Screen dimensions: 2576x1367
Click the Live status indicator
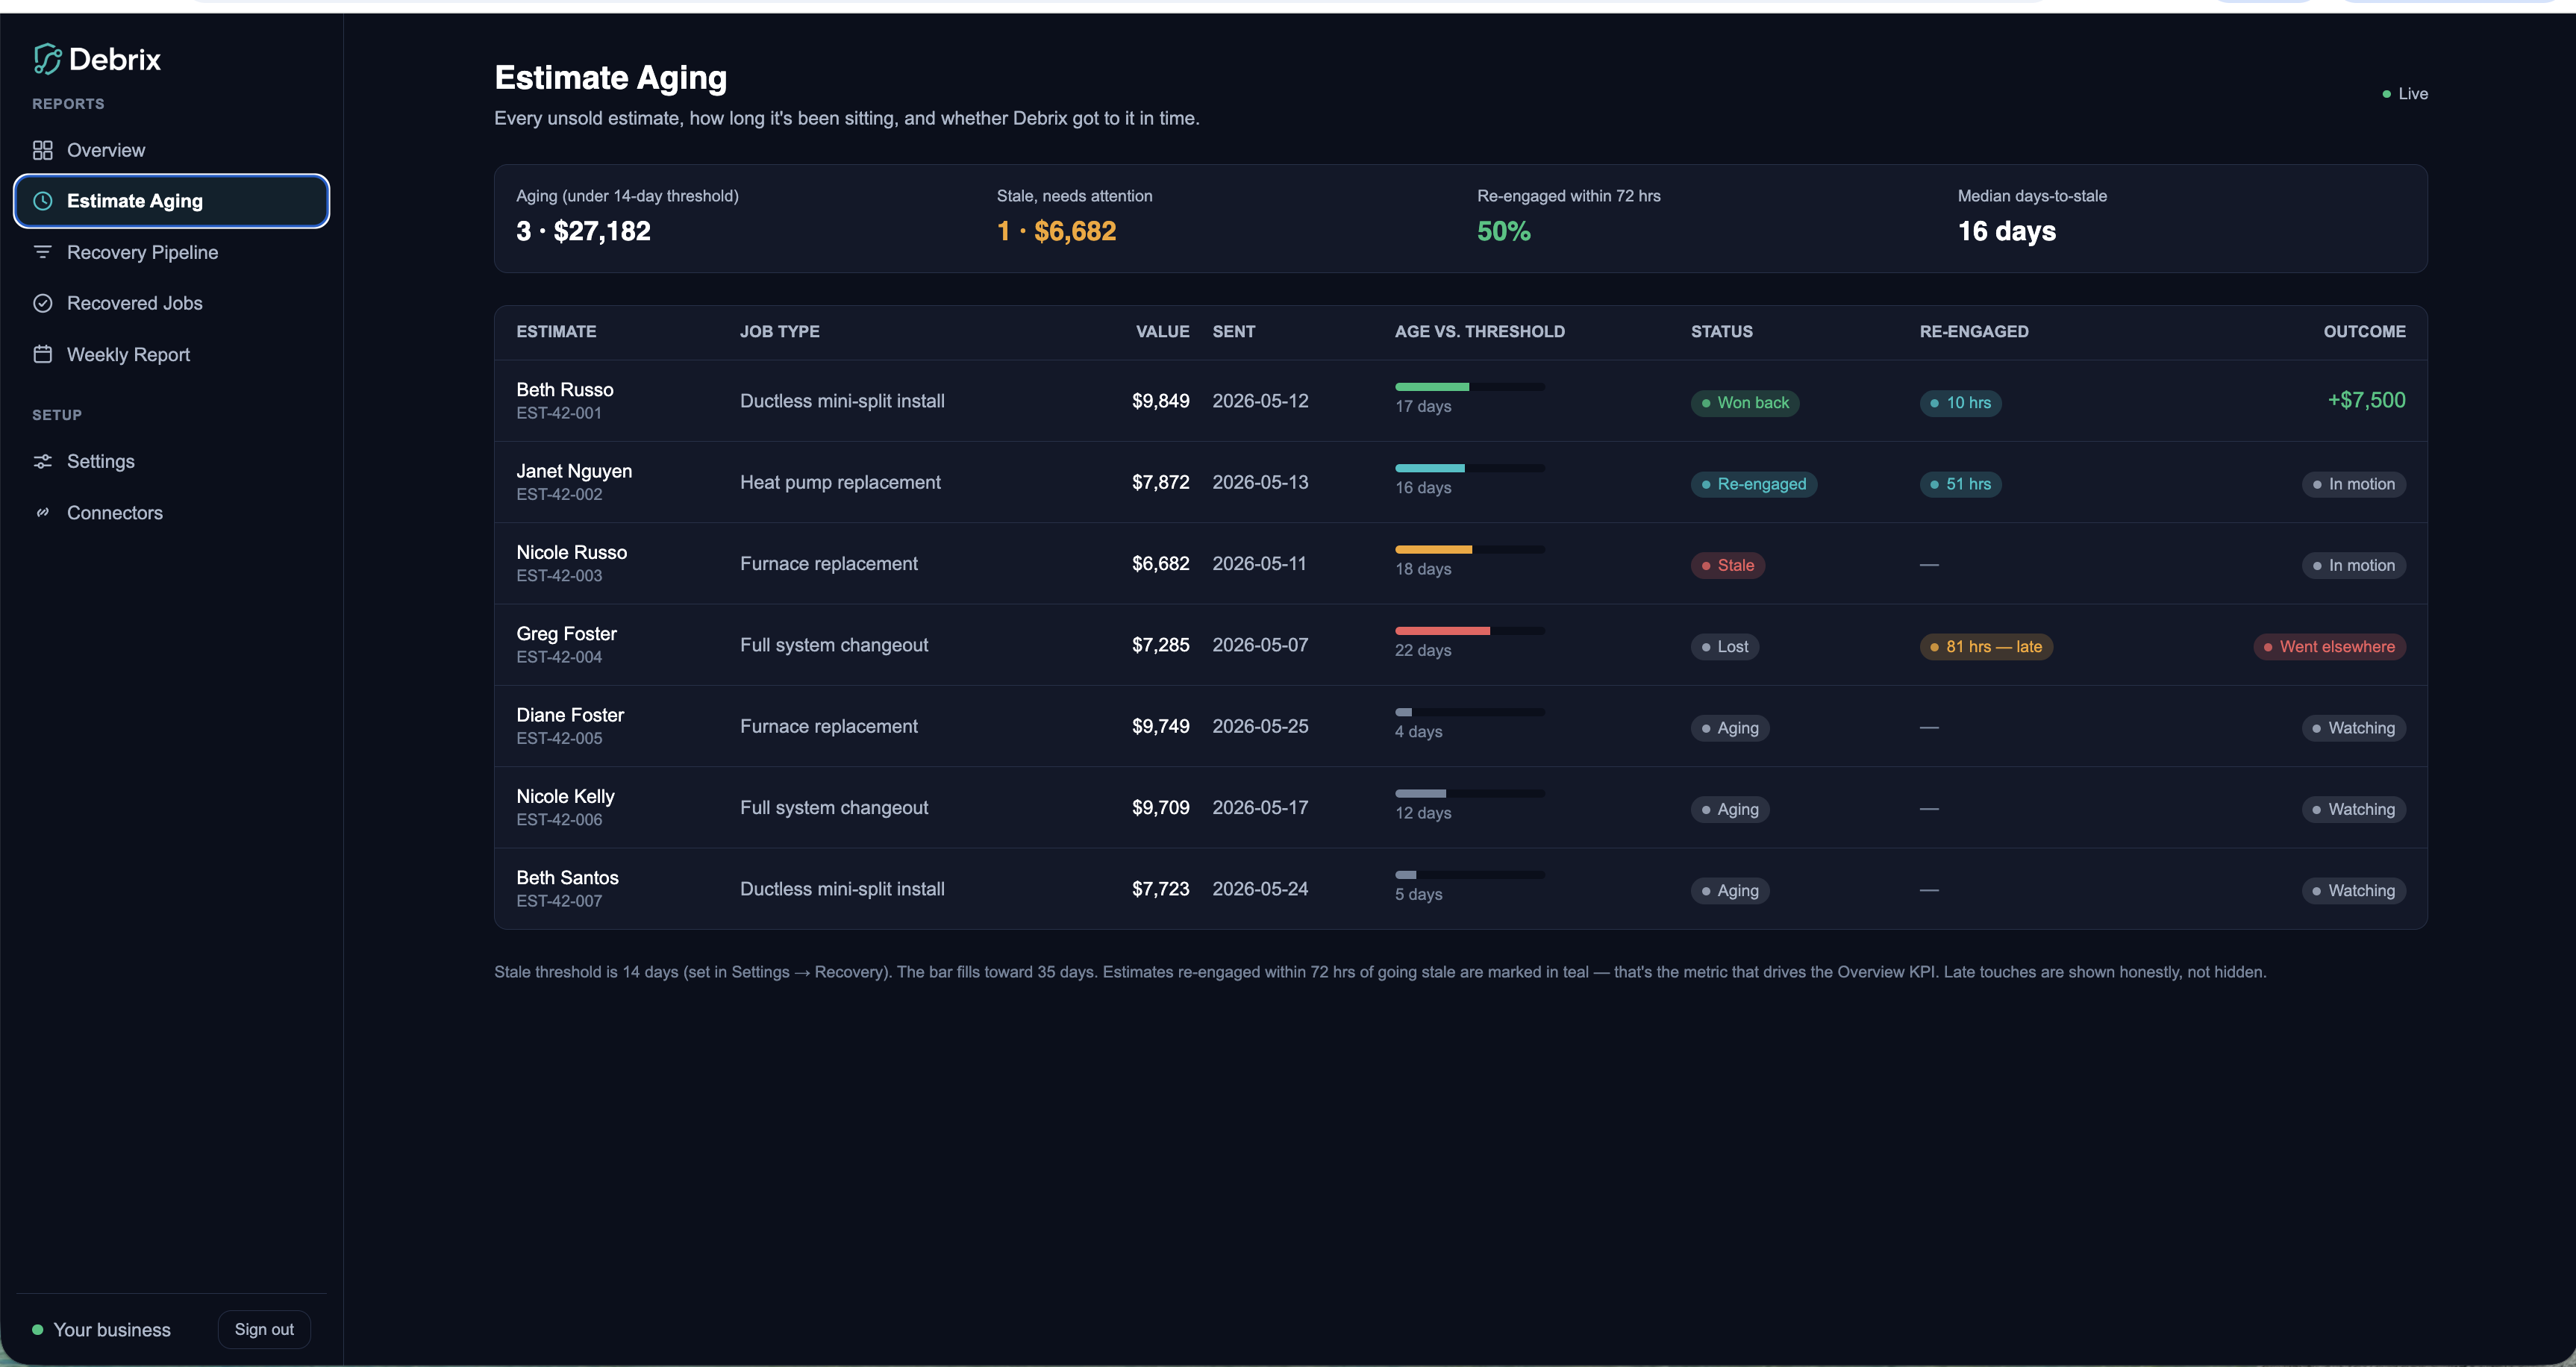click(x=2405, y=94)
